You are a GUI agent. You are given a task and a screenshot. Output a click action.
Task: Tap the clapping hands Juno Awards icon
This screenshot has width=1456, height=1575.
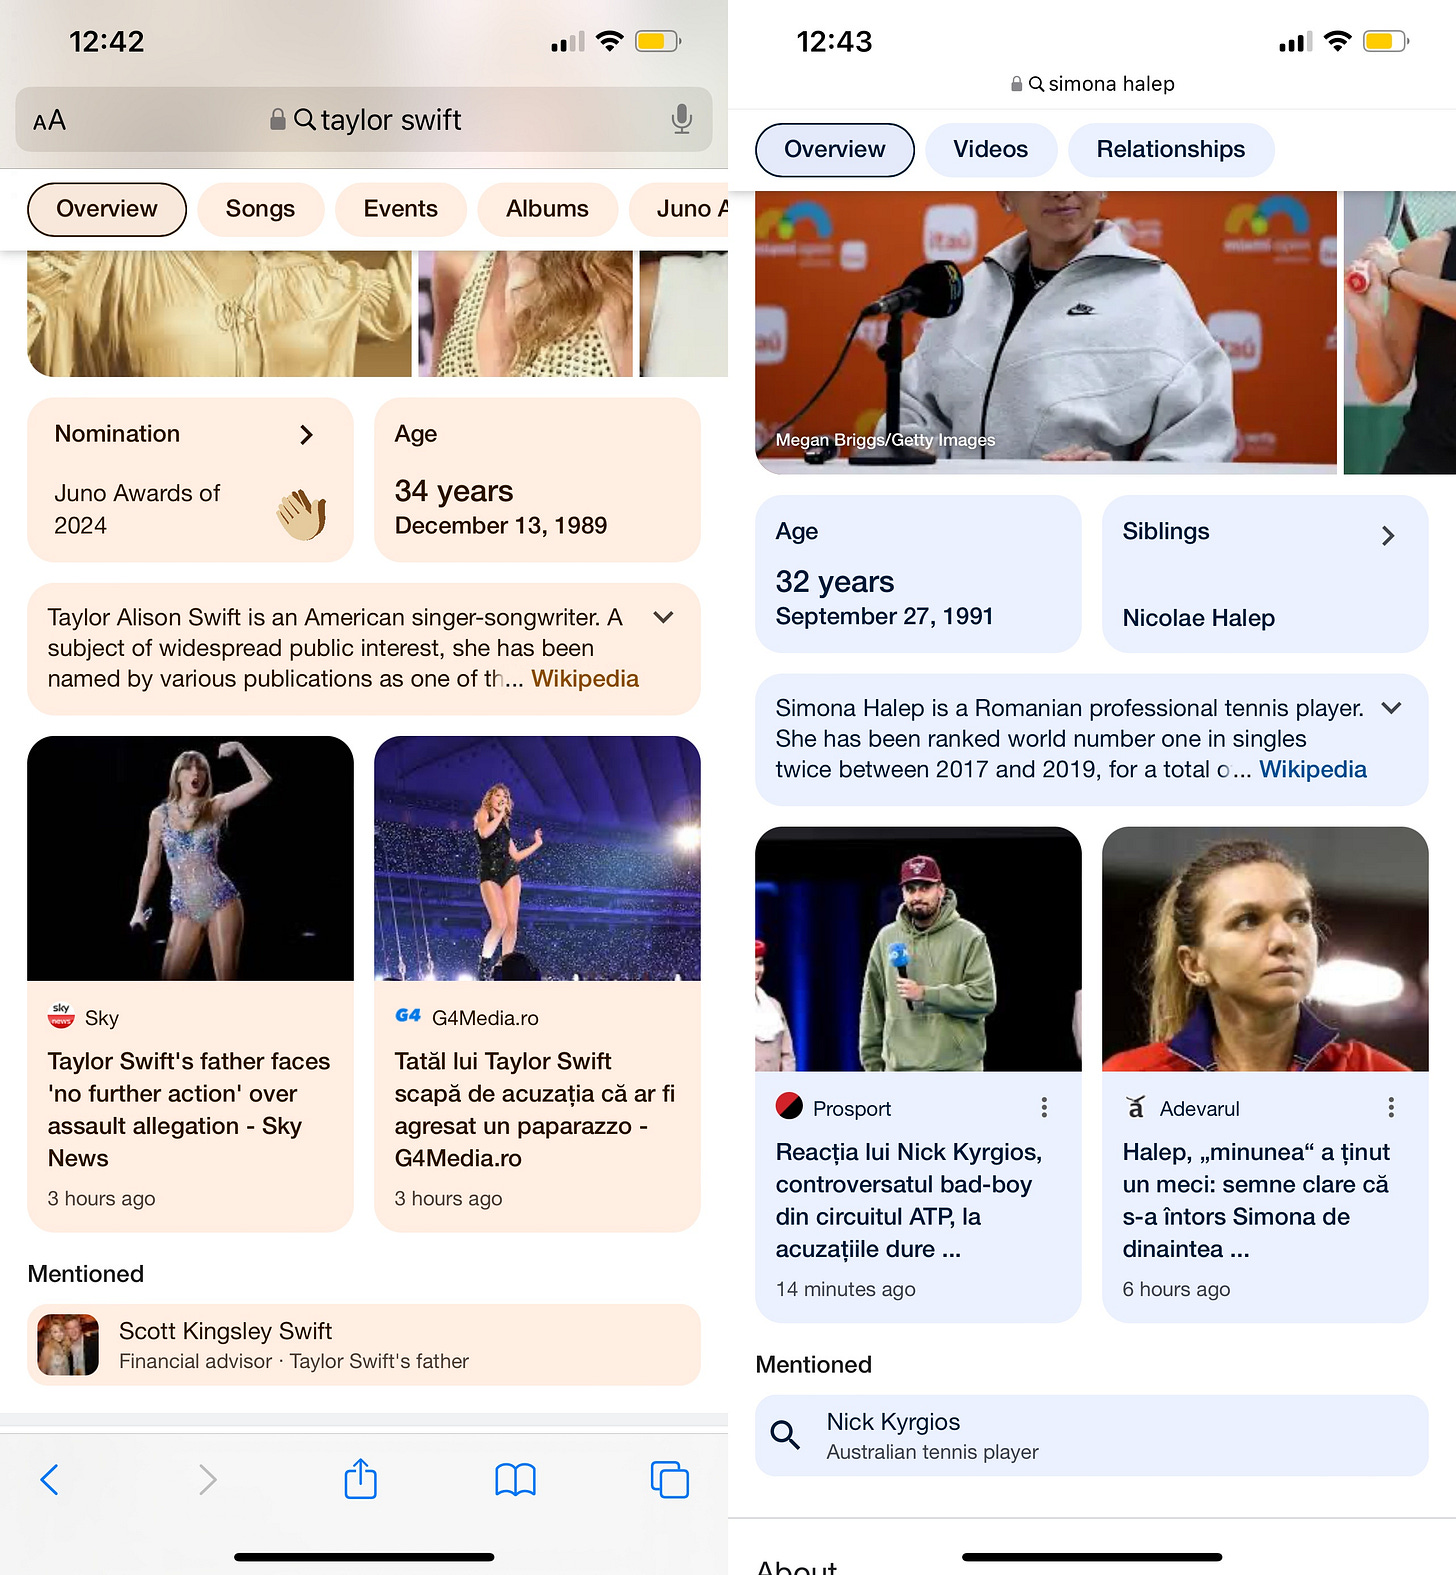pyautogui.click(x=302, y=514)
